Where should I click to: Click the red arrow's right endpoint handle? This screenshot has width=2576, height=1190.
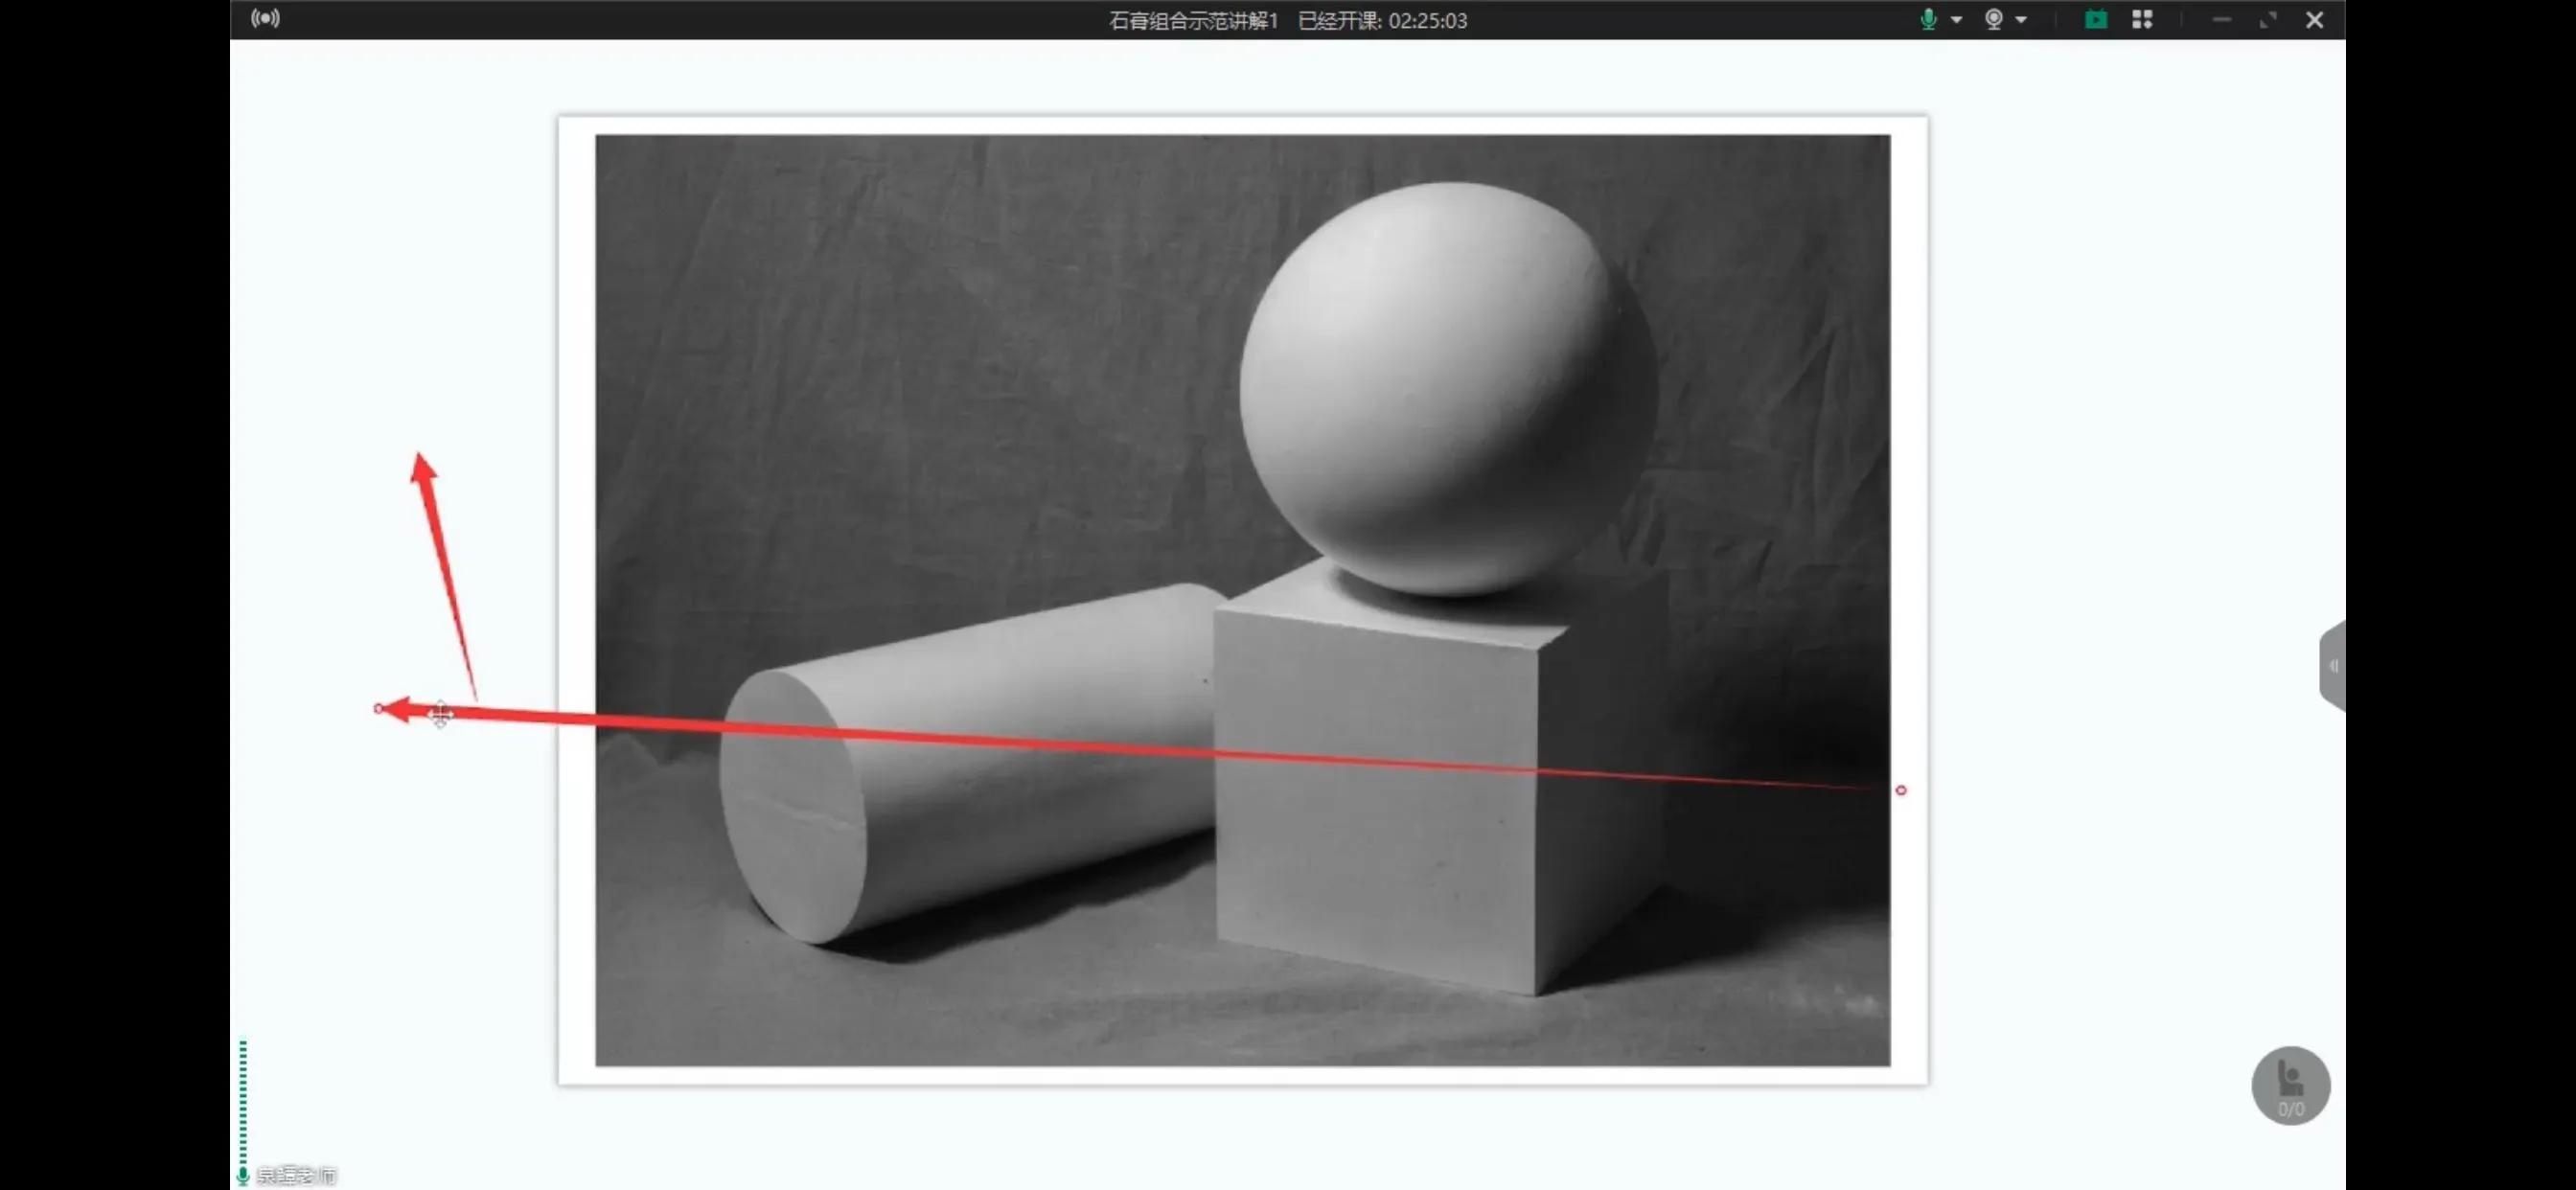(x=1901, y=791)
